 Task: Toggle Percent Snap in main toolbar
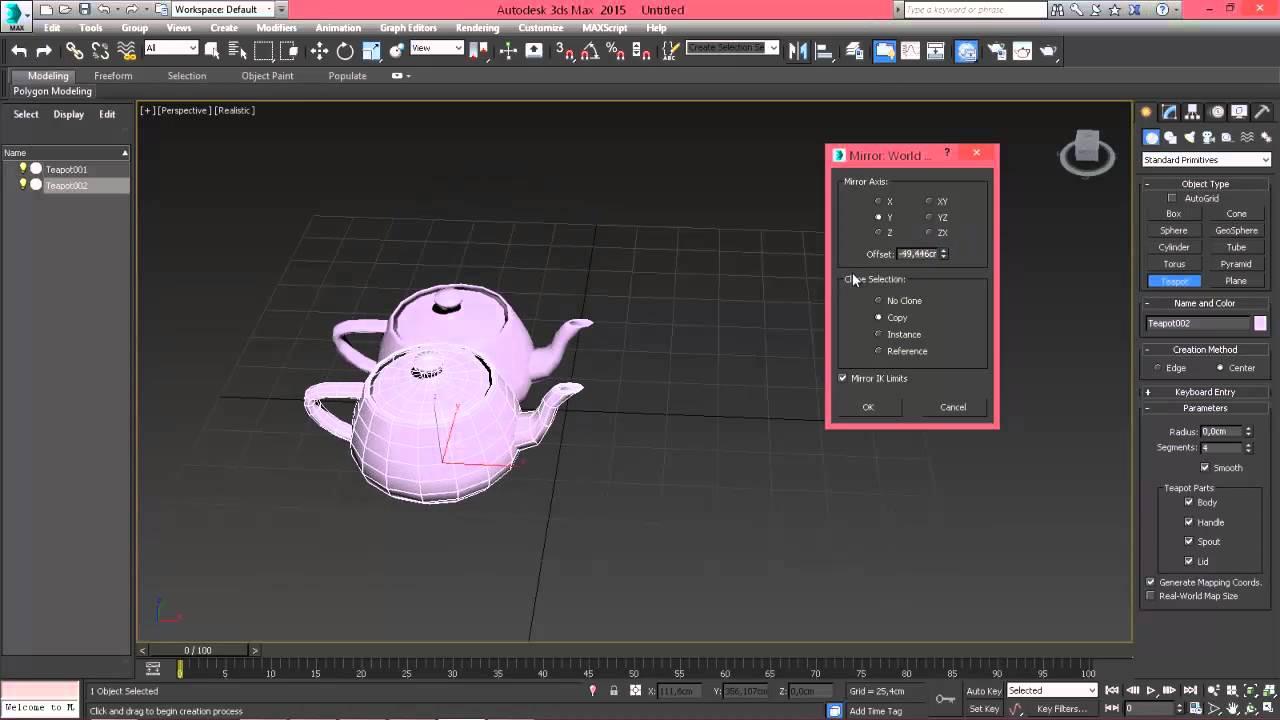(x=616, y=51)
